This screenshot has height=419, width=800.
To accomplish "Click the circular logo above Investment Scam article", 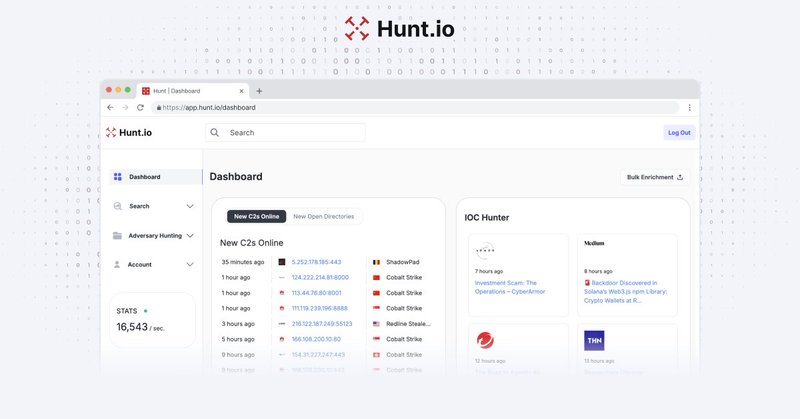I will pos(485,251).
